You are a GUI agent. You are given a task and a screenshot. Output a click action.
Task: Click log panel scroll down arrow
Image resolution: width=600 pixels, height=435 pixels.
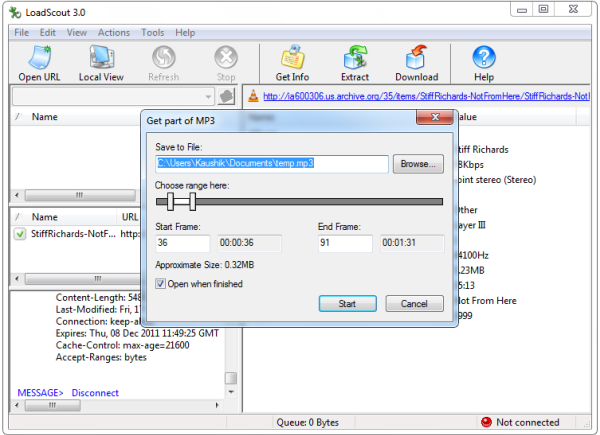coord(231,392)
